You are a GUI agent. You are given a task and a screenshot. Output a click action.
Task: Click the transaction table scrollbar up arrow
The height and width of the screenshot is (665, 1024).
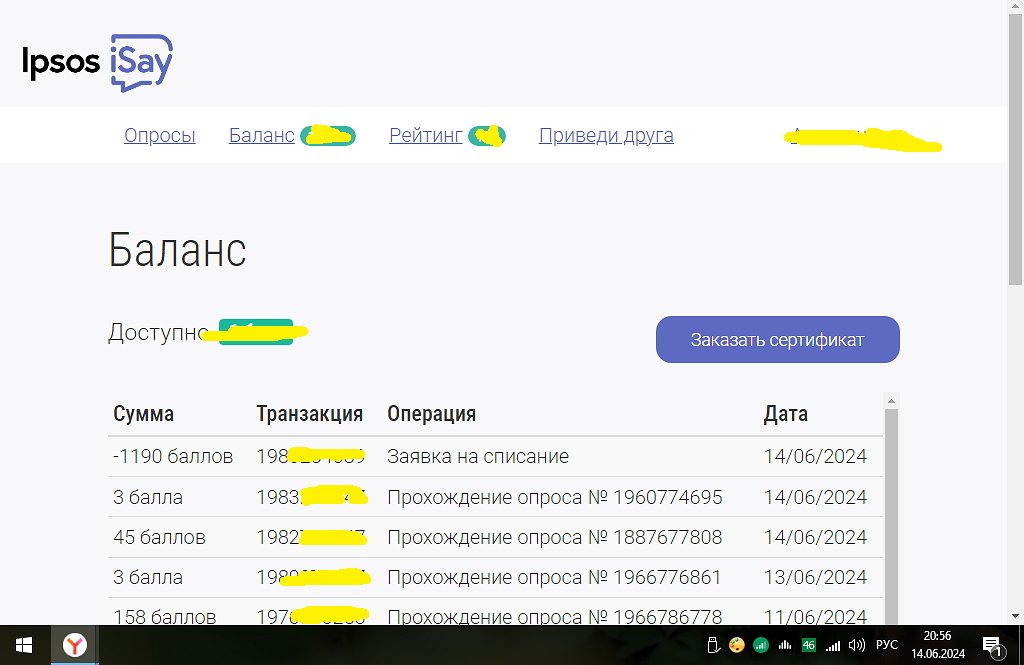891,401
